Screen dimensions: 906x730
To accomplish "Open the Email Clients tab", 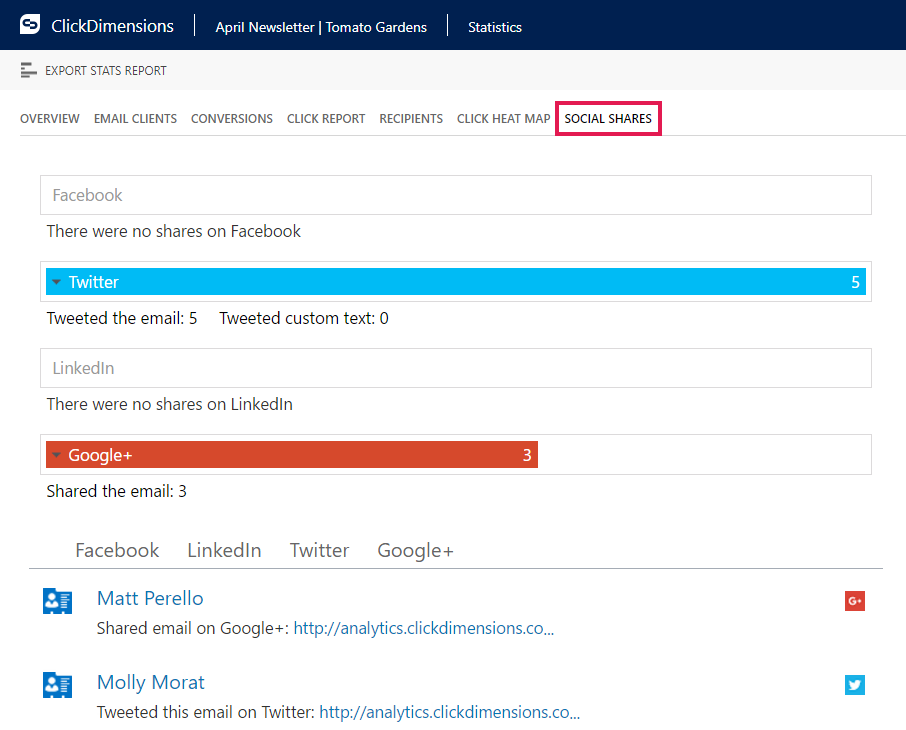I will [x=135, y=118].
